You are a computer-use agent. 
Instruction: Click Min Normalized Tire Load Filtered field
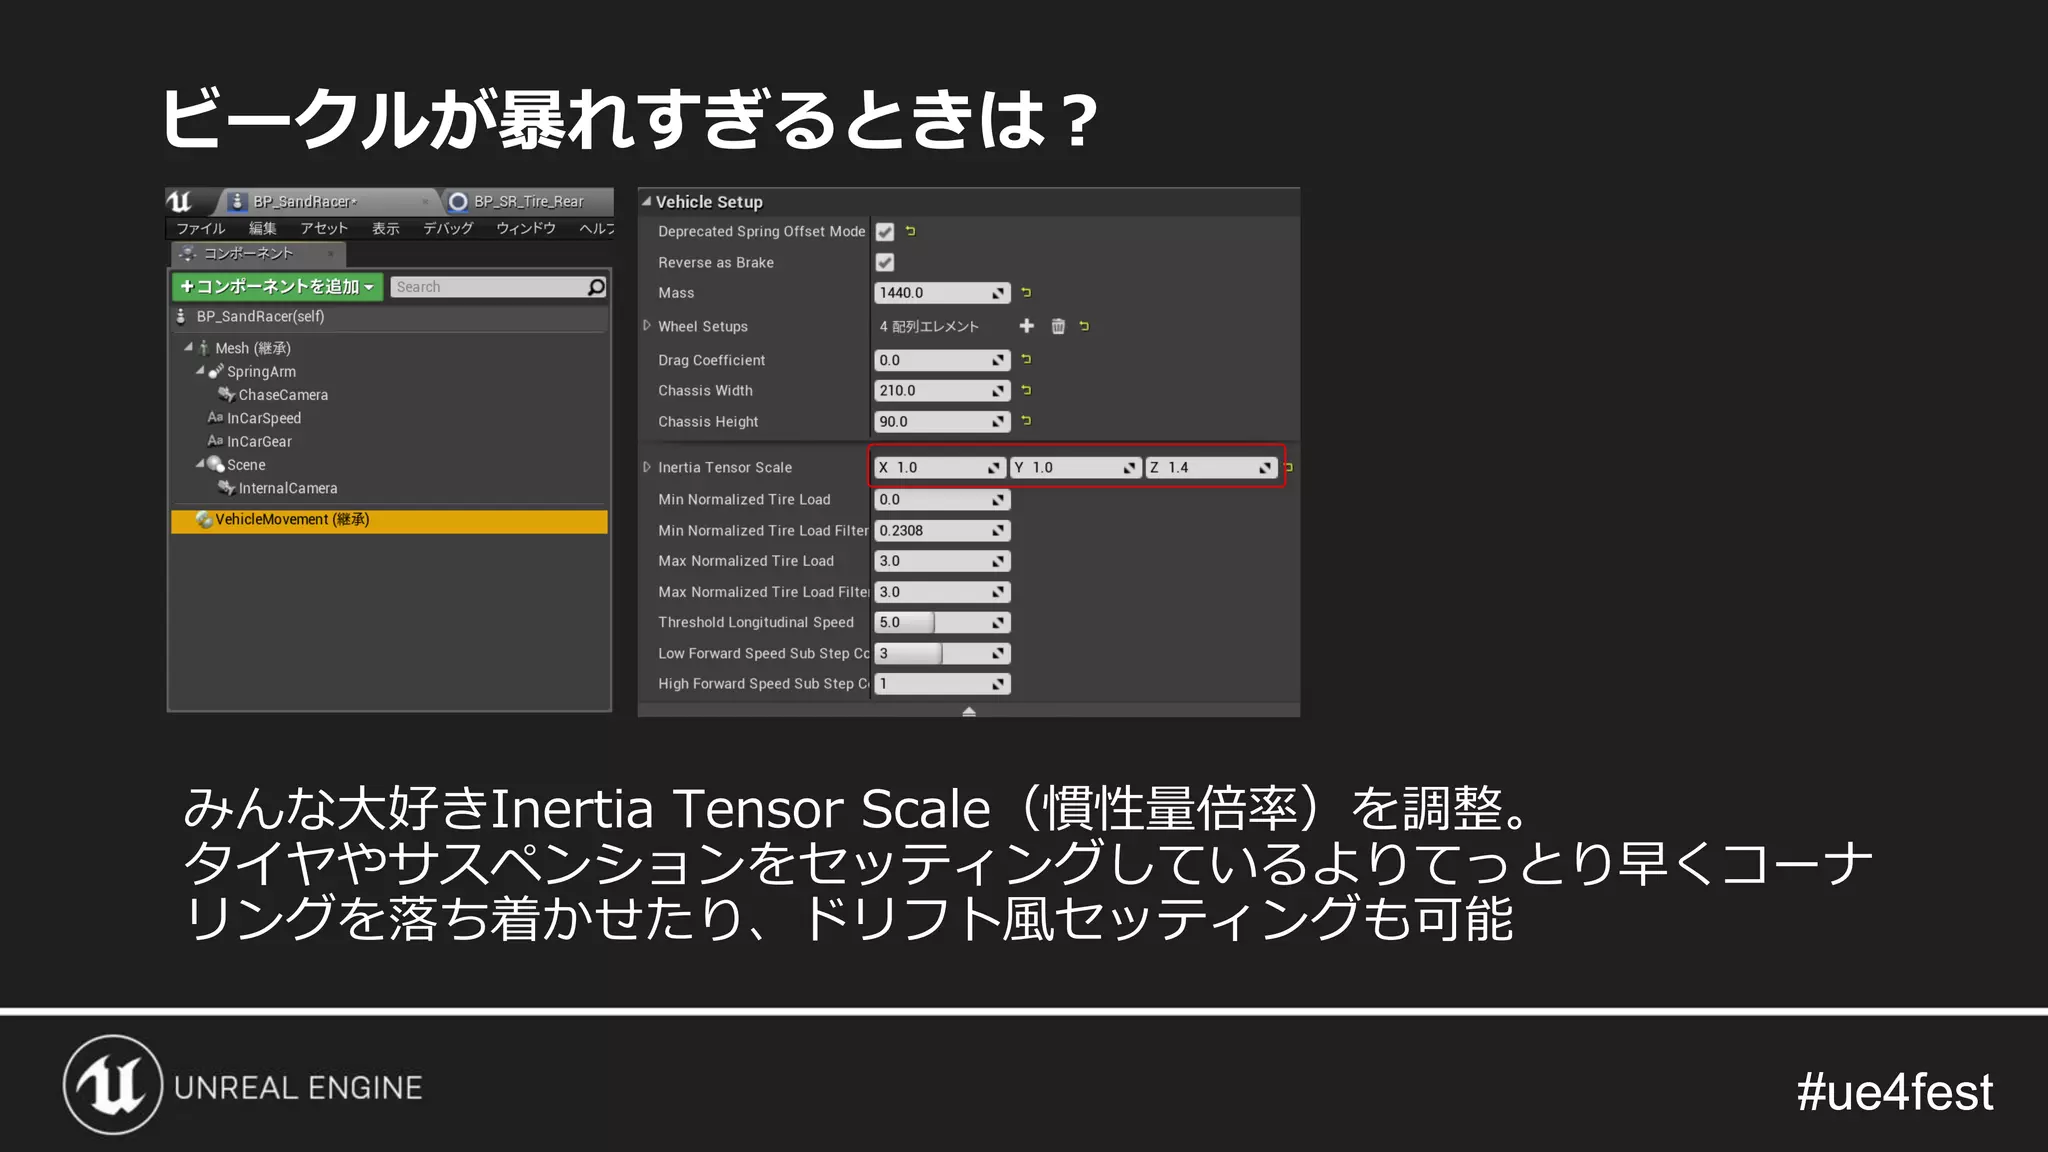942,531
